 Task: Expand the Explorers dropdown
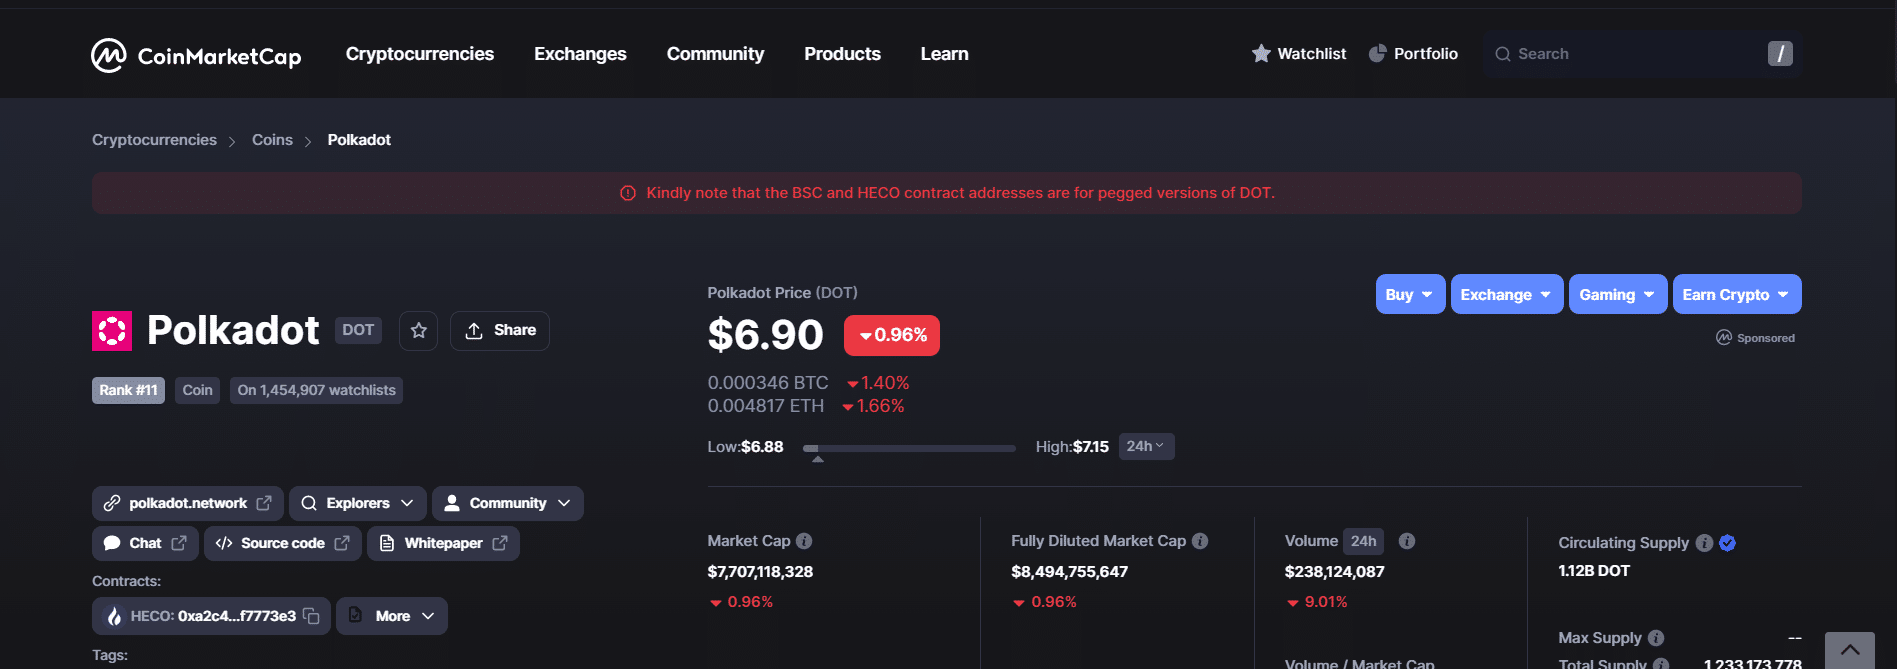358,503
